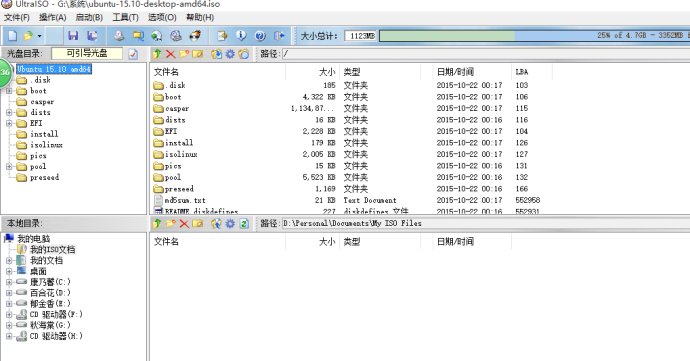Click the rename icon in the local file toolbar
Screen dimensions: 690x361
pos(198,223)
